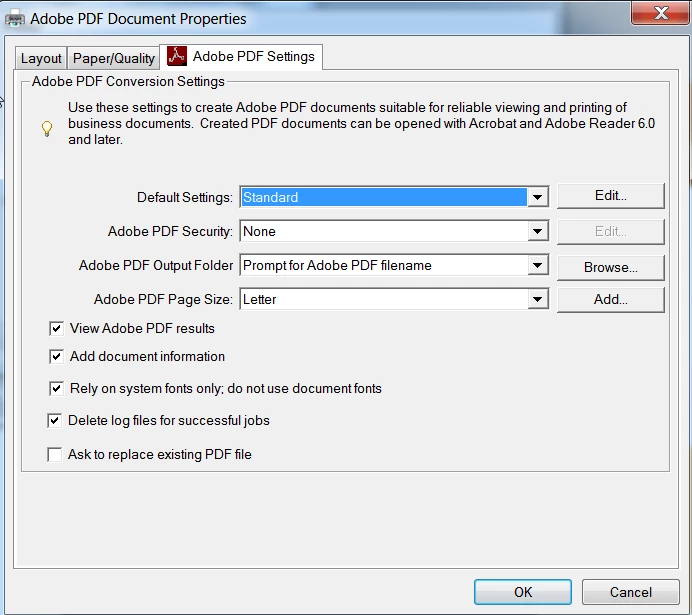Browse for an output folder
The width and height of the screenshot is (692, 615).
610,267
